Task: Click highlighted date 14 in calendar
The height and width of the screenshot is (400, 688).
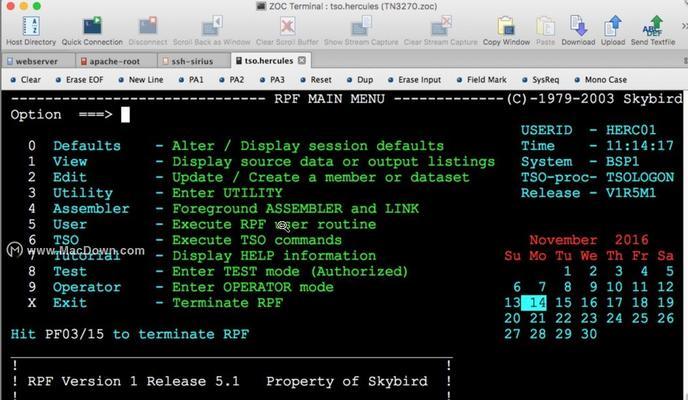Action: click(x=534, y=303)
